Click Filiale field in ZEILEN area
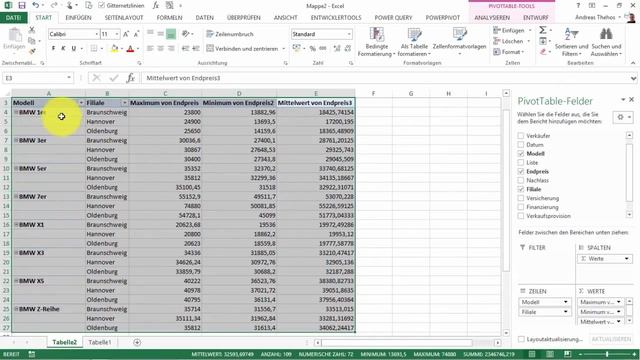The height and width of the screenshot is (360, 640). coord(544,312)
